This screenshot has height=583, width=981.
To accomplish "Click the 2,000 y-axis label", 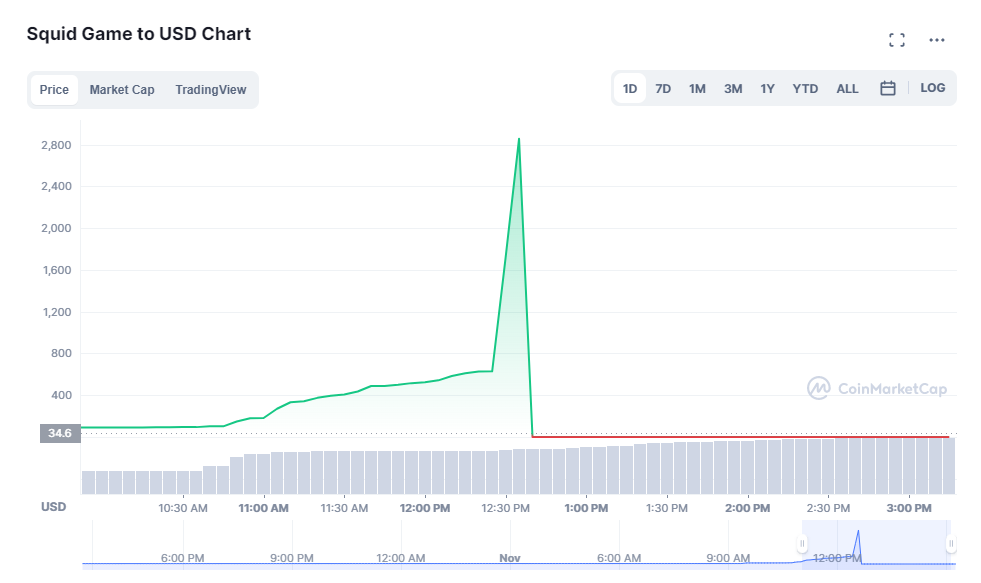I will 56,228.
